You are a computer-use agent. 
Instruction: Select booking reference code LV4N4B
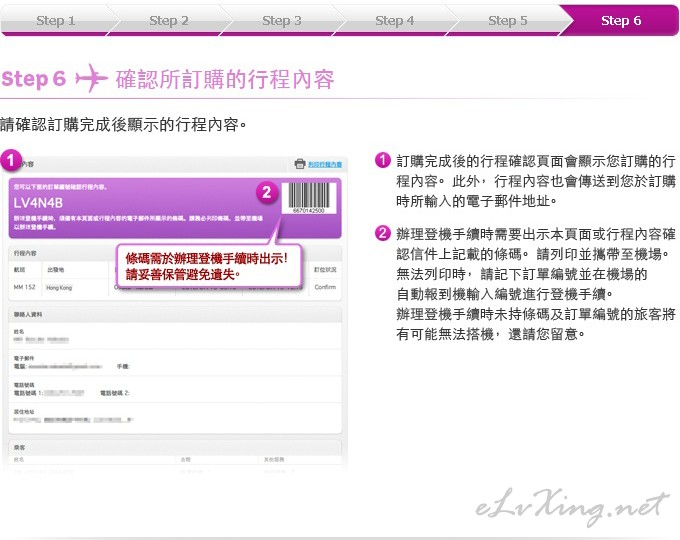pyautogui.click(x=38, y=203)
